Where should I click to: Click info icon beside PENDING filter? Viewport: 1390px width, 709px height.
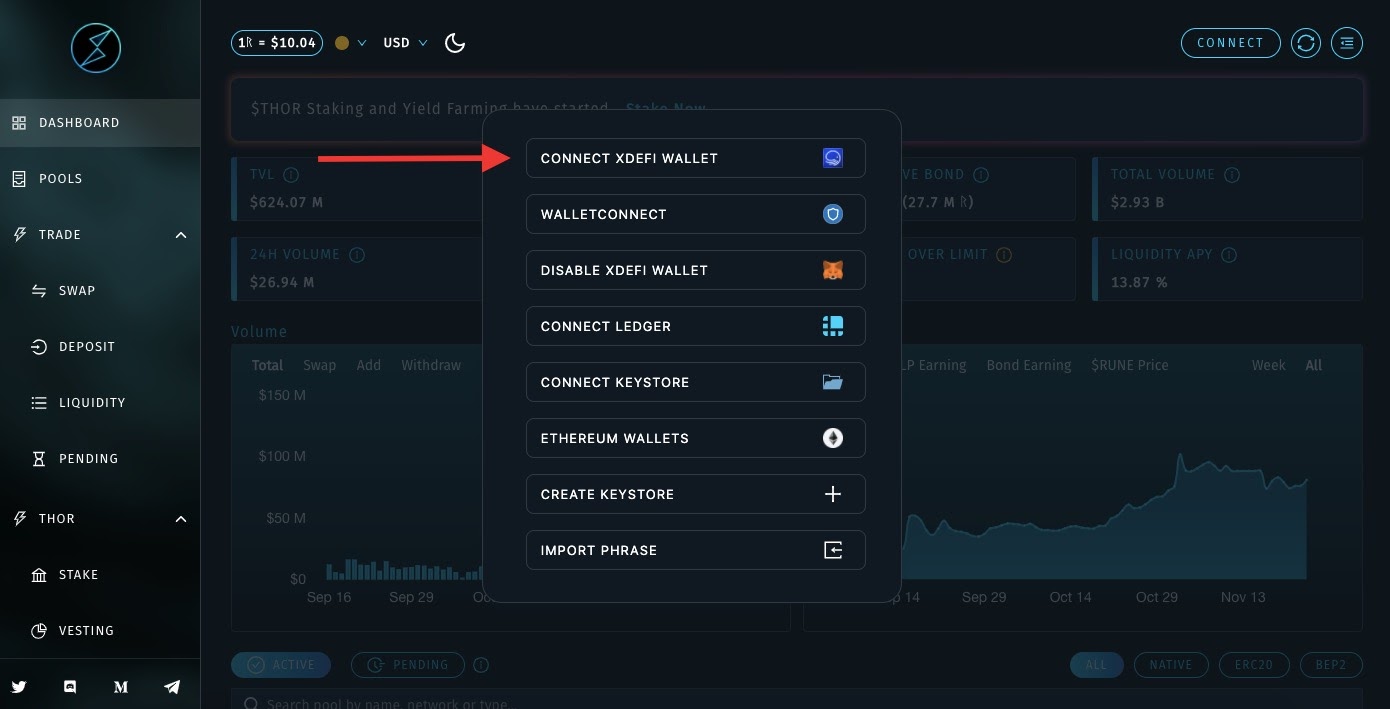(x=481, y=665)
